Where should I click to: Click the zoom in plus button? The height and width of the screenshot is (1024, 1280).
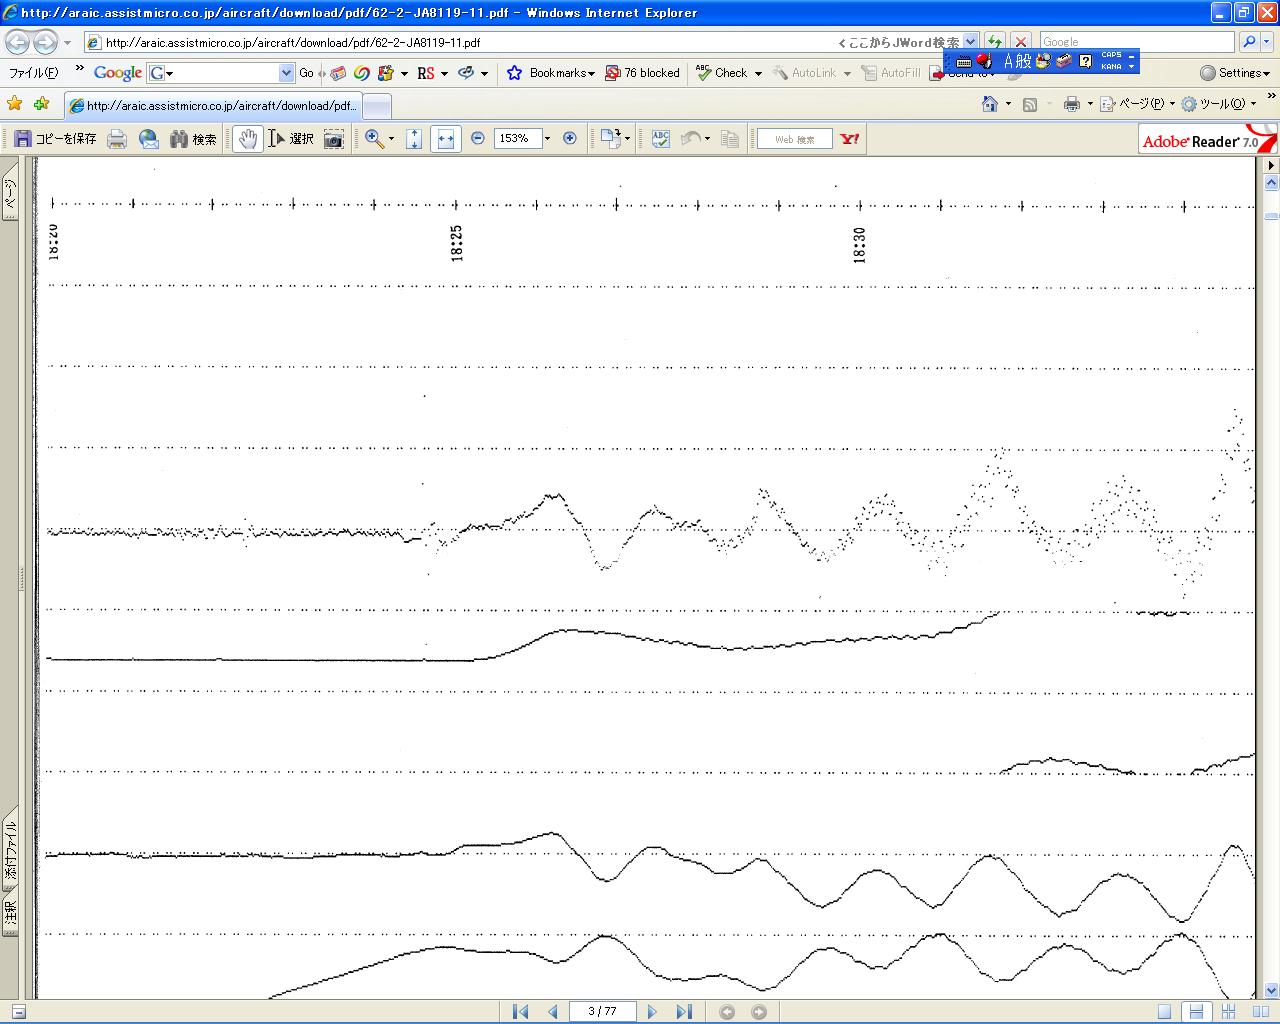pyautogui.click(x=570, y=138)
